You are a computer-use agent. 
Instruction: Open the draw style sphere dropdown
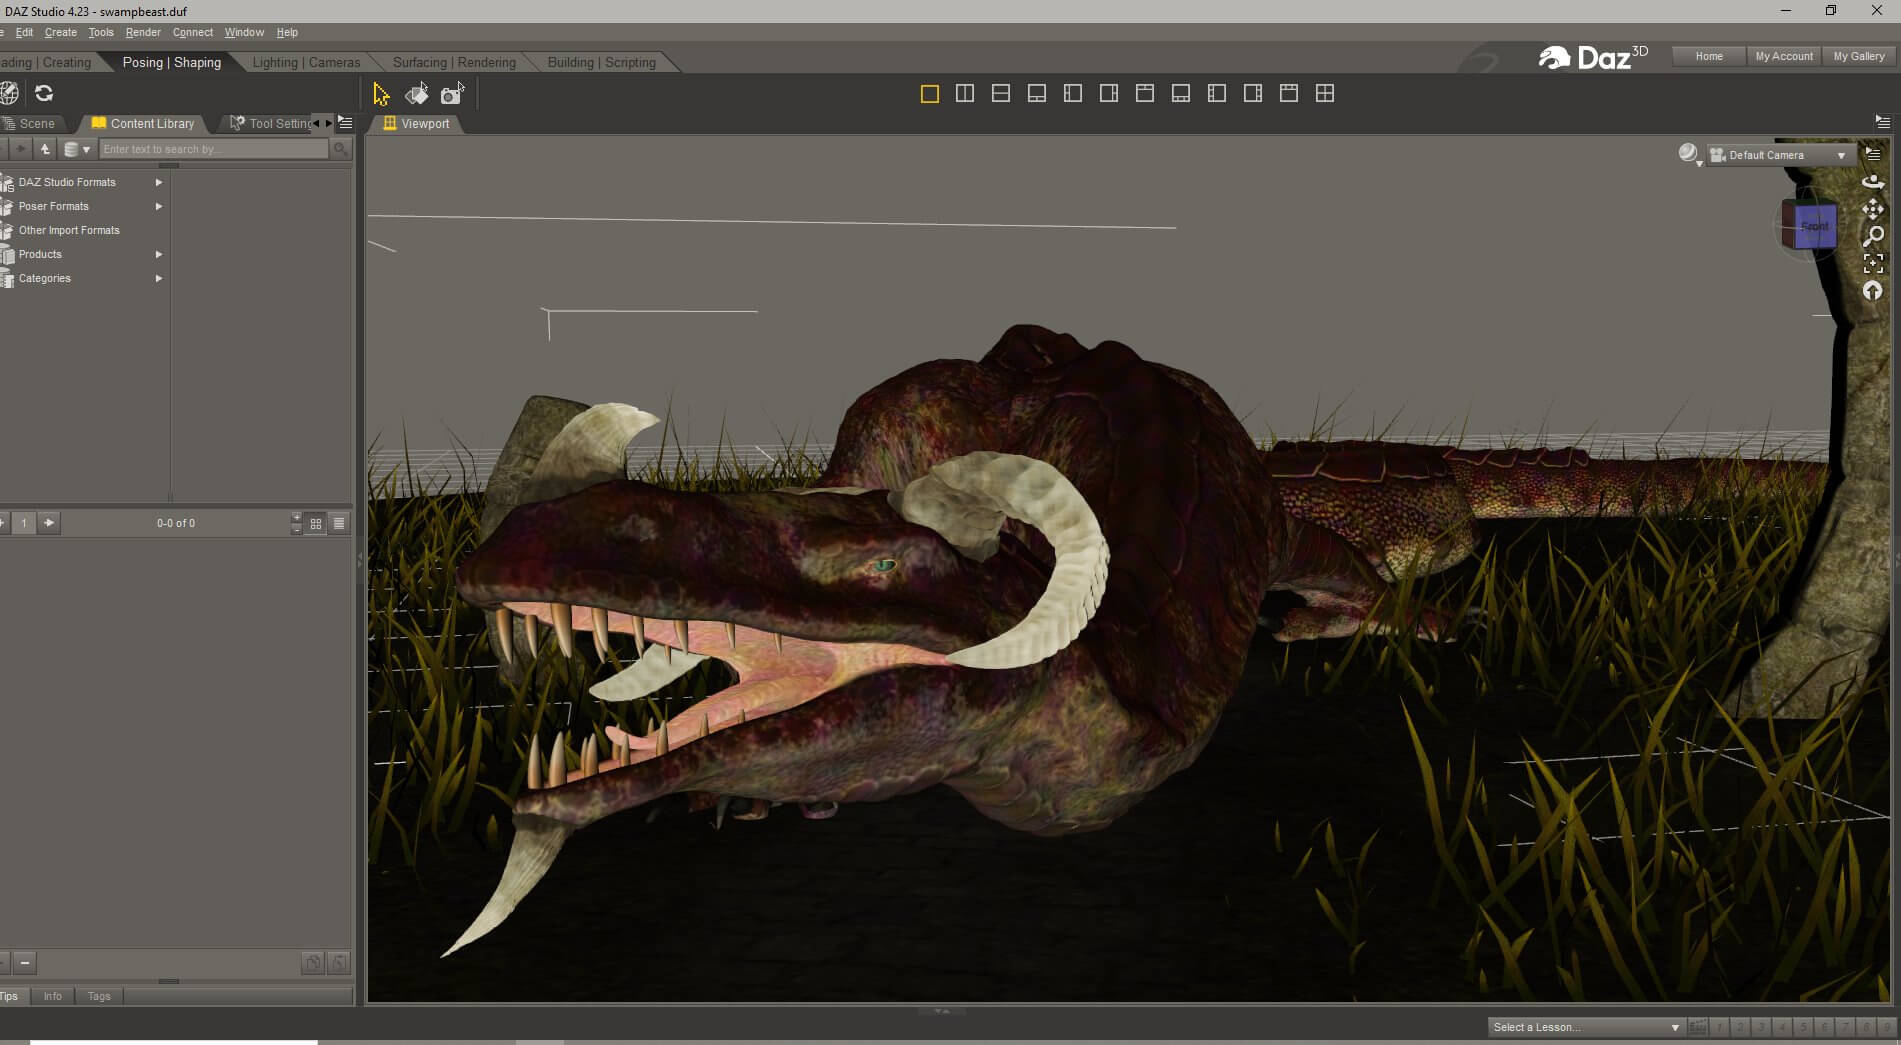[1689, 154]
